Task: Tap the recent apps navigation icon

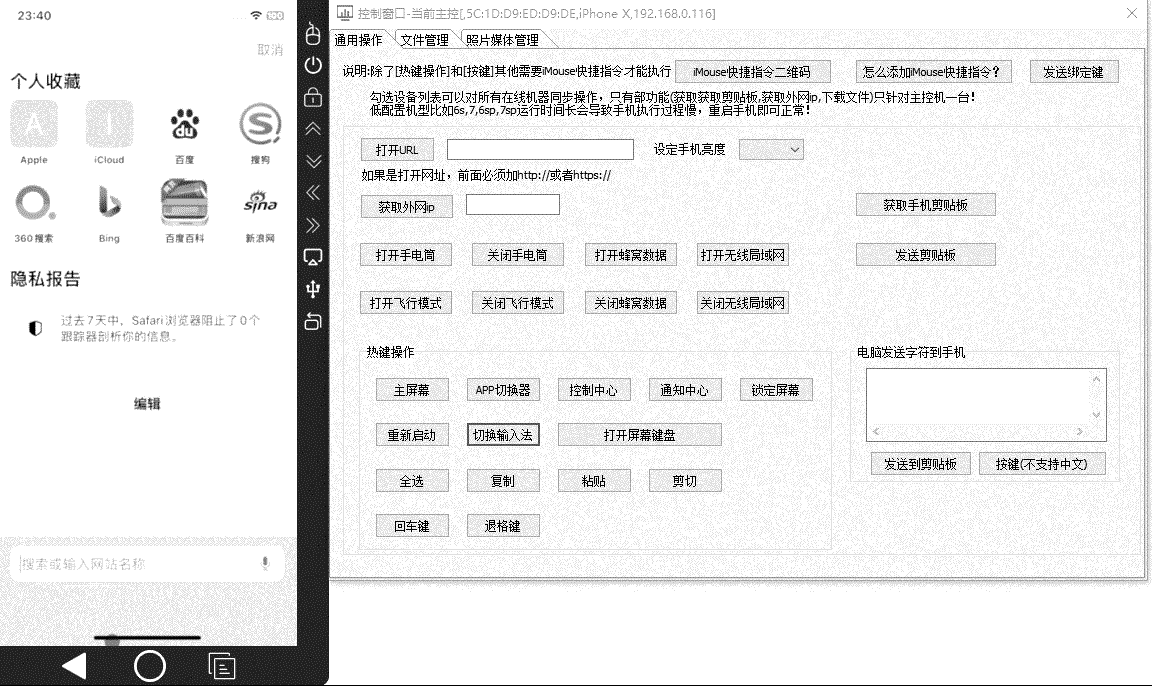Action: coord(222,666)
